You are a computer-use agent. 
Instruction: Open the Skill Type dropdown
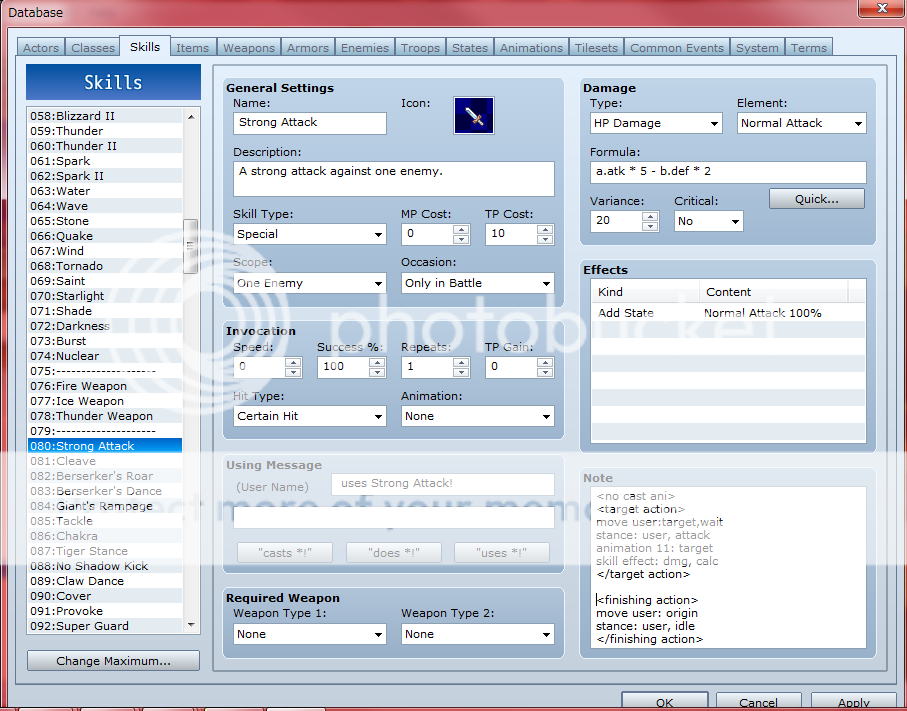point(310,234)
